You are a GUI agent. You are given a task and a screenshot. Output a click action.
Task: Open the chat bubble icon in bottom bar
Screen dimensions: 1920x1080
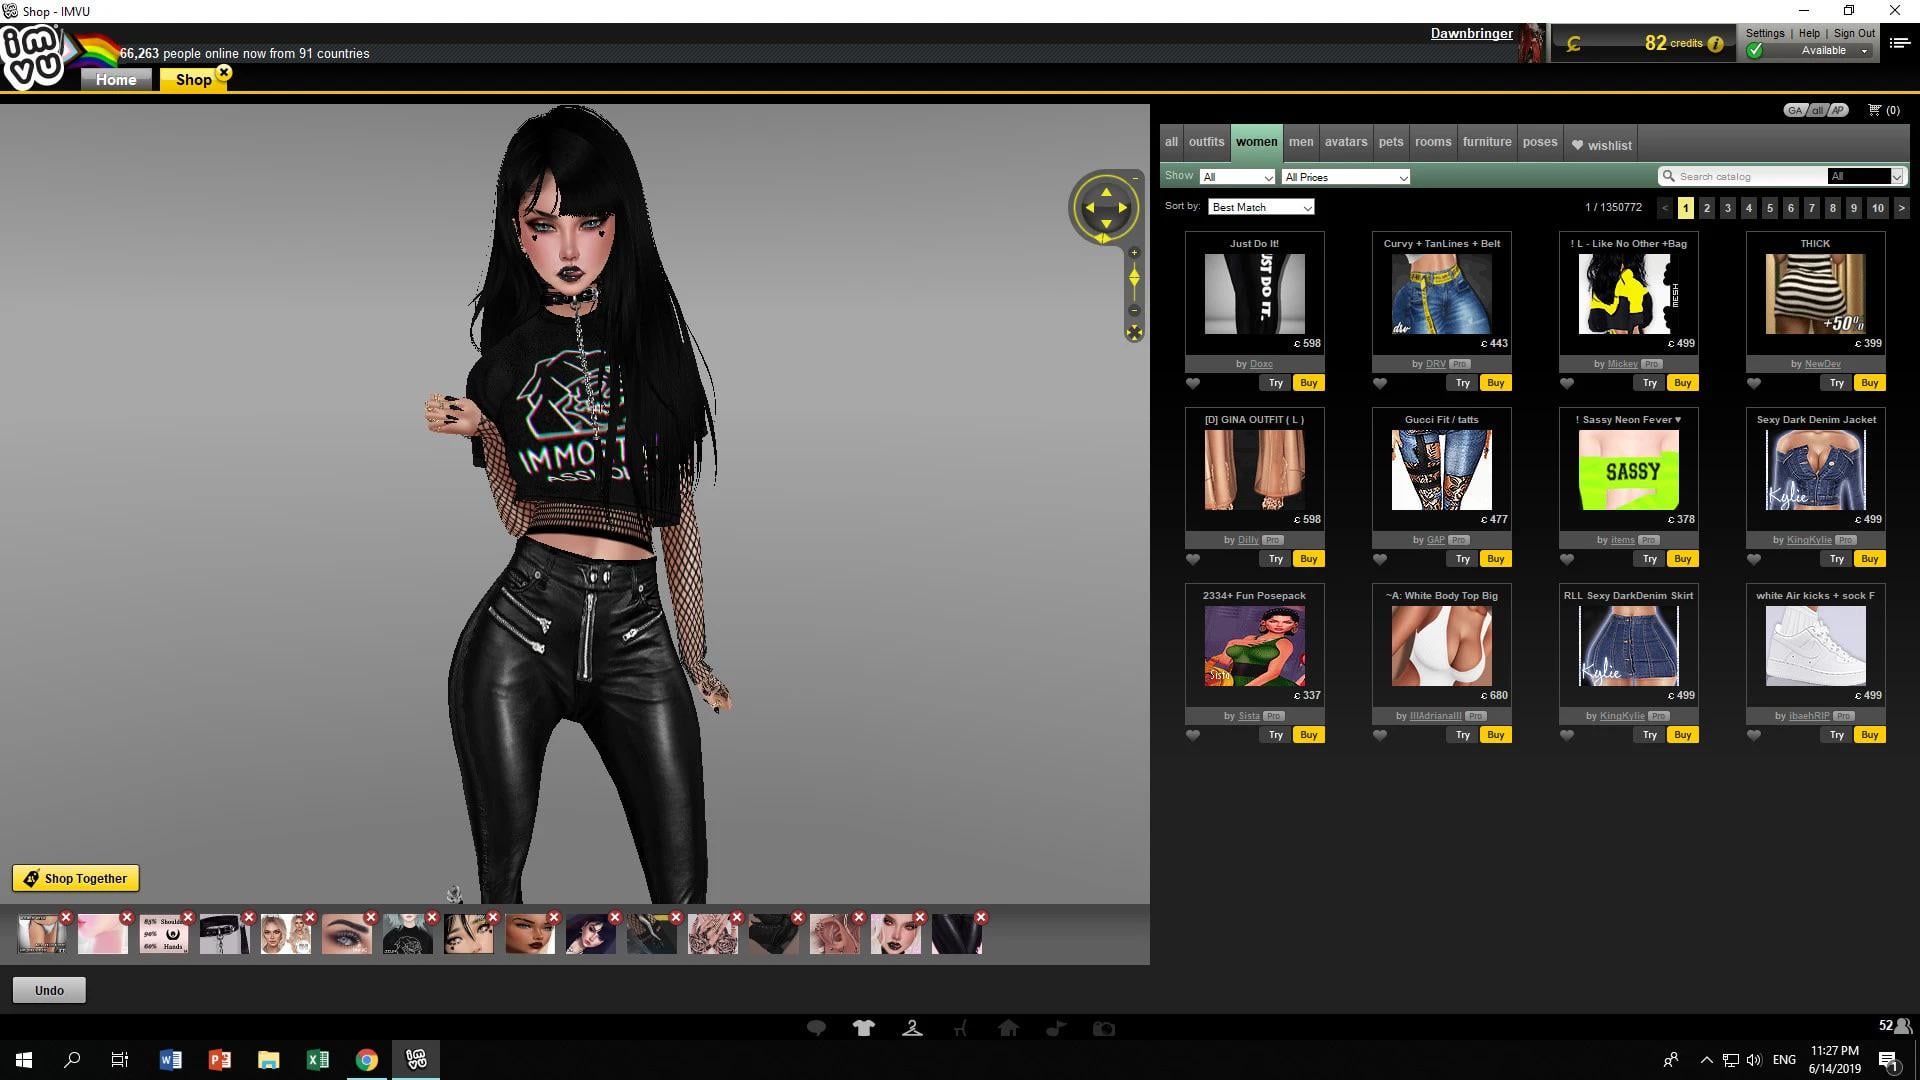click(x=816, y=1028)
